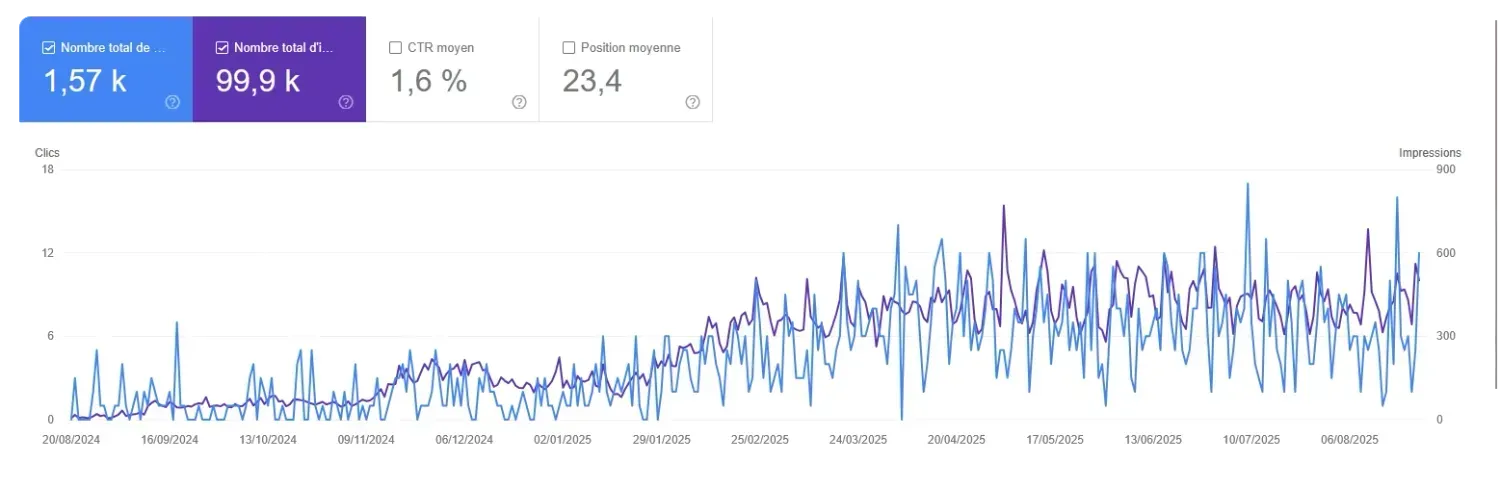Click the 02/01/2025 date on timeline
Image resolution: width=1500 pixels, height=488 pixels.
coord(563,439)
